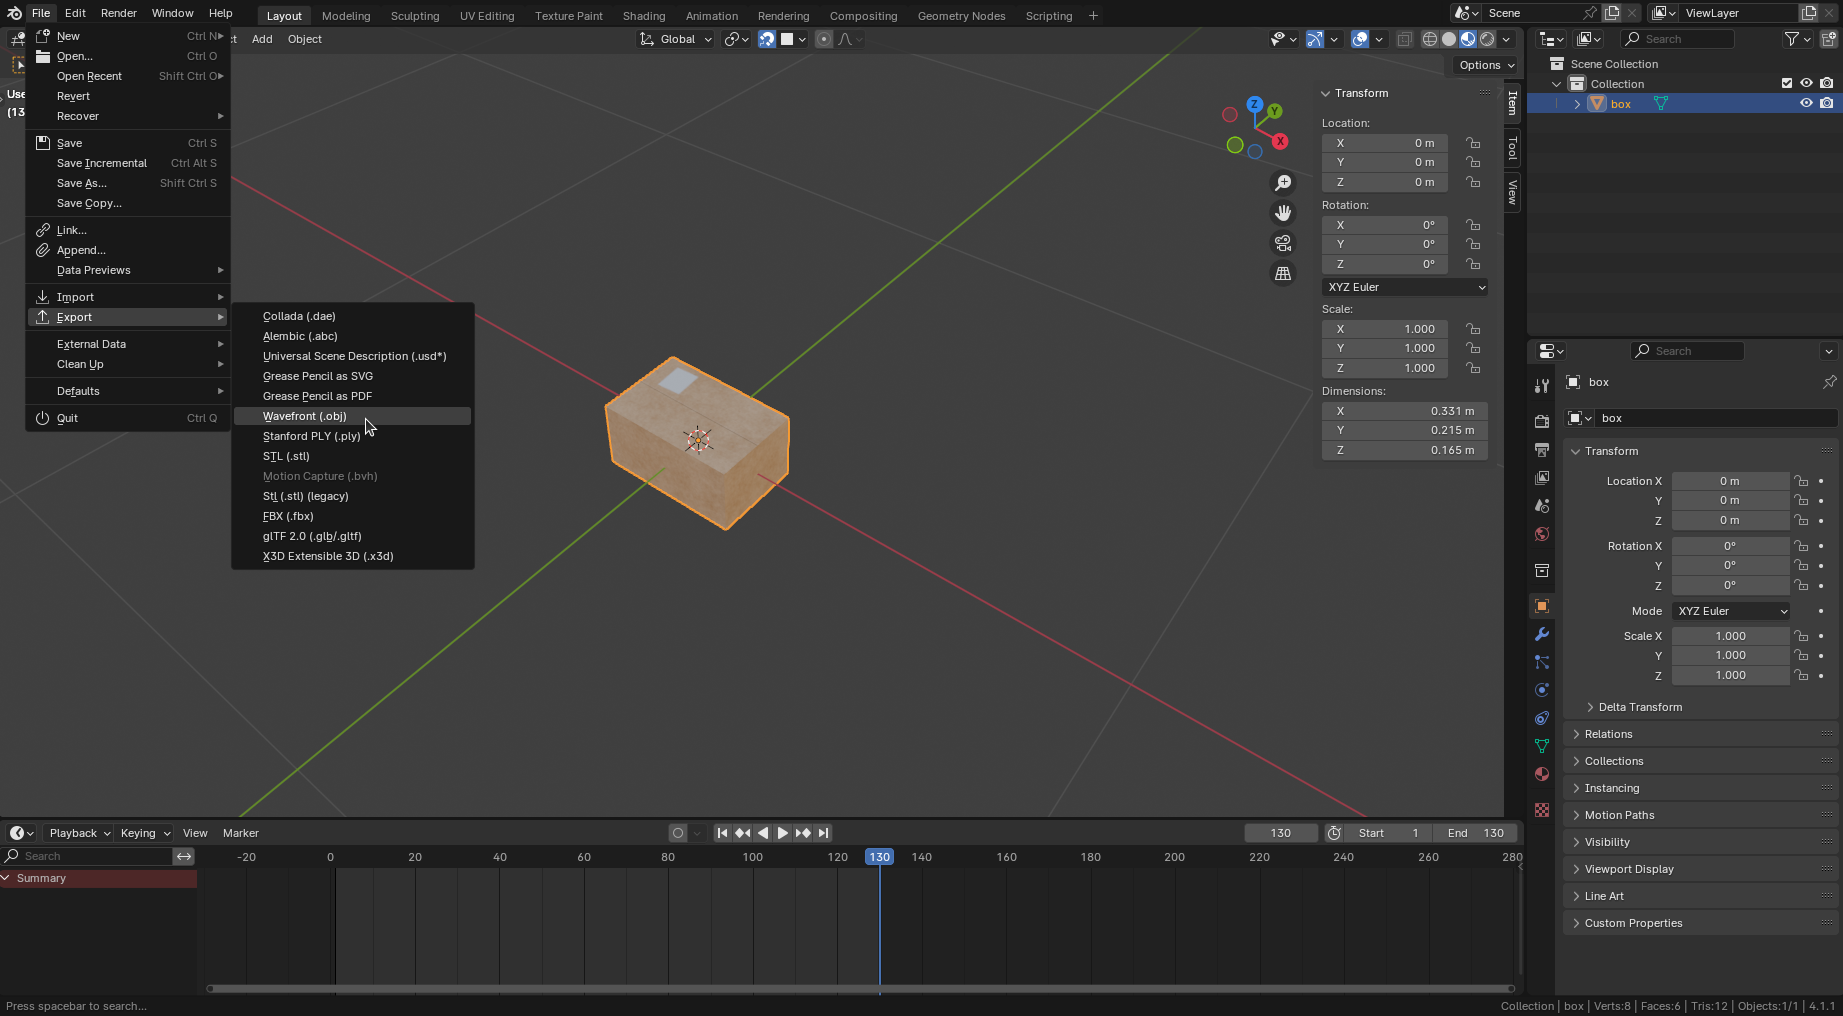Image resolution: width=1843 pixels, height=1016 pixels.
Task: Click the viewport zoom magnifier icon
Action: pyautogui.click(x=1283, y=183)
